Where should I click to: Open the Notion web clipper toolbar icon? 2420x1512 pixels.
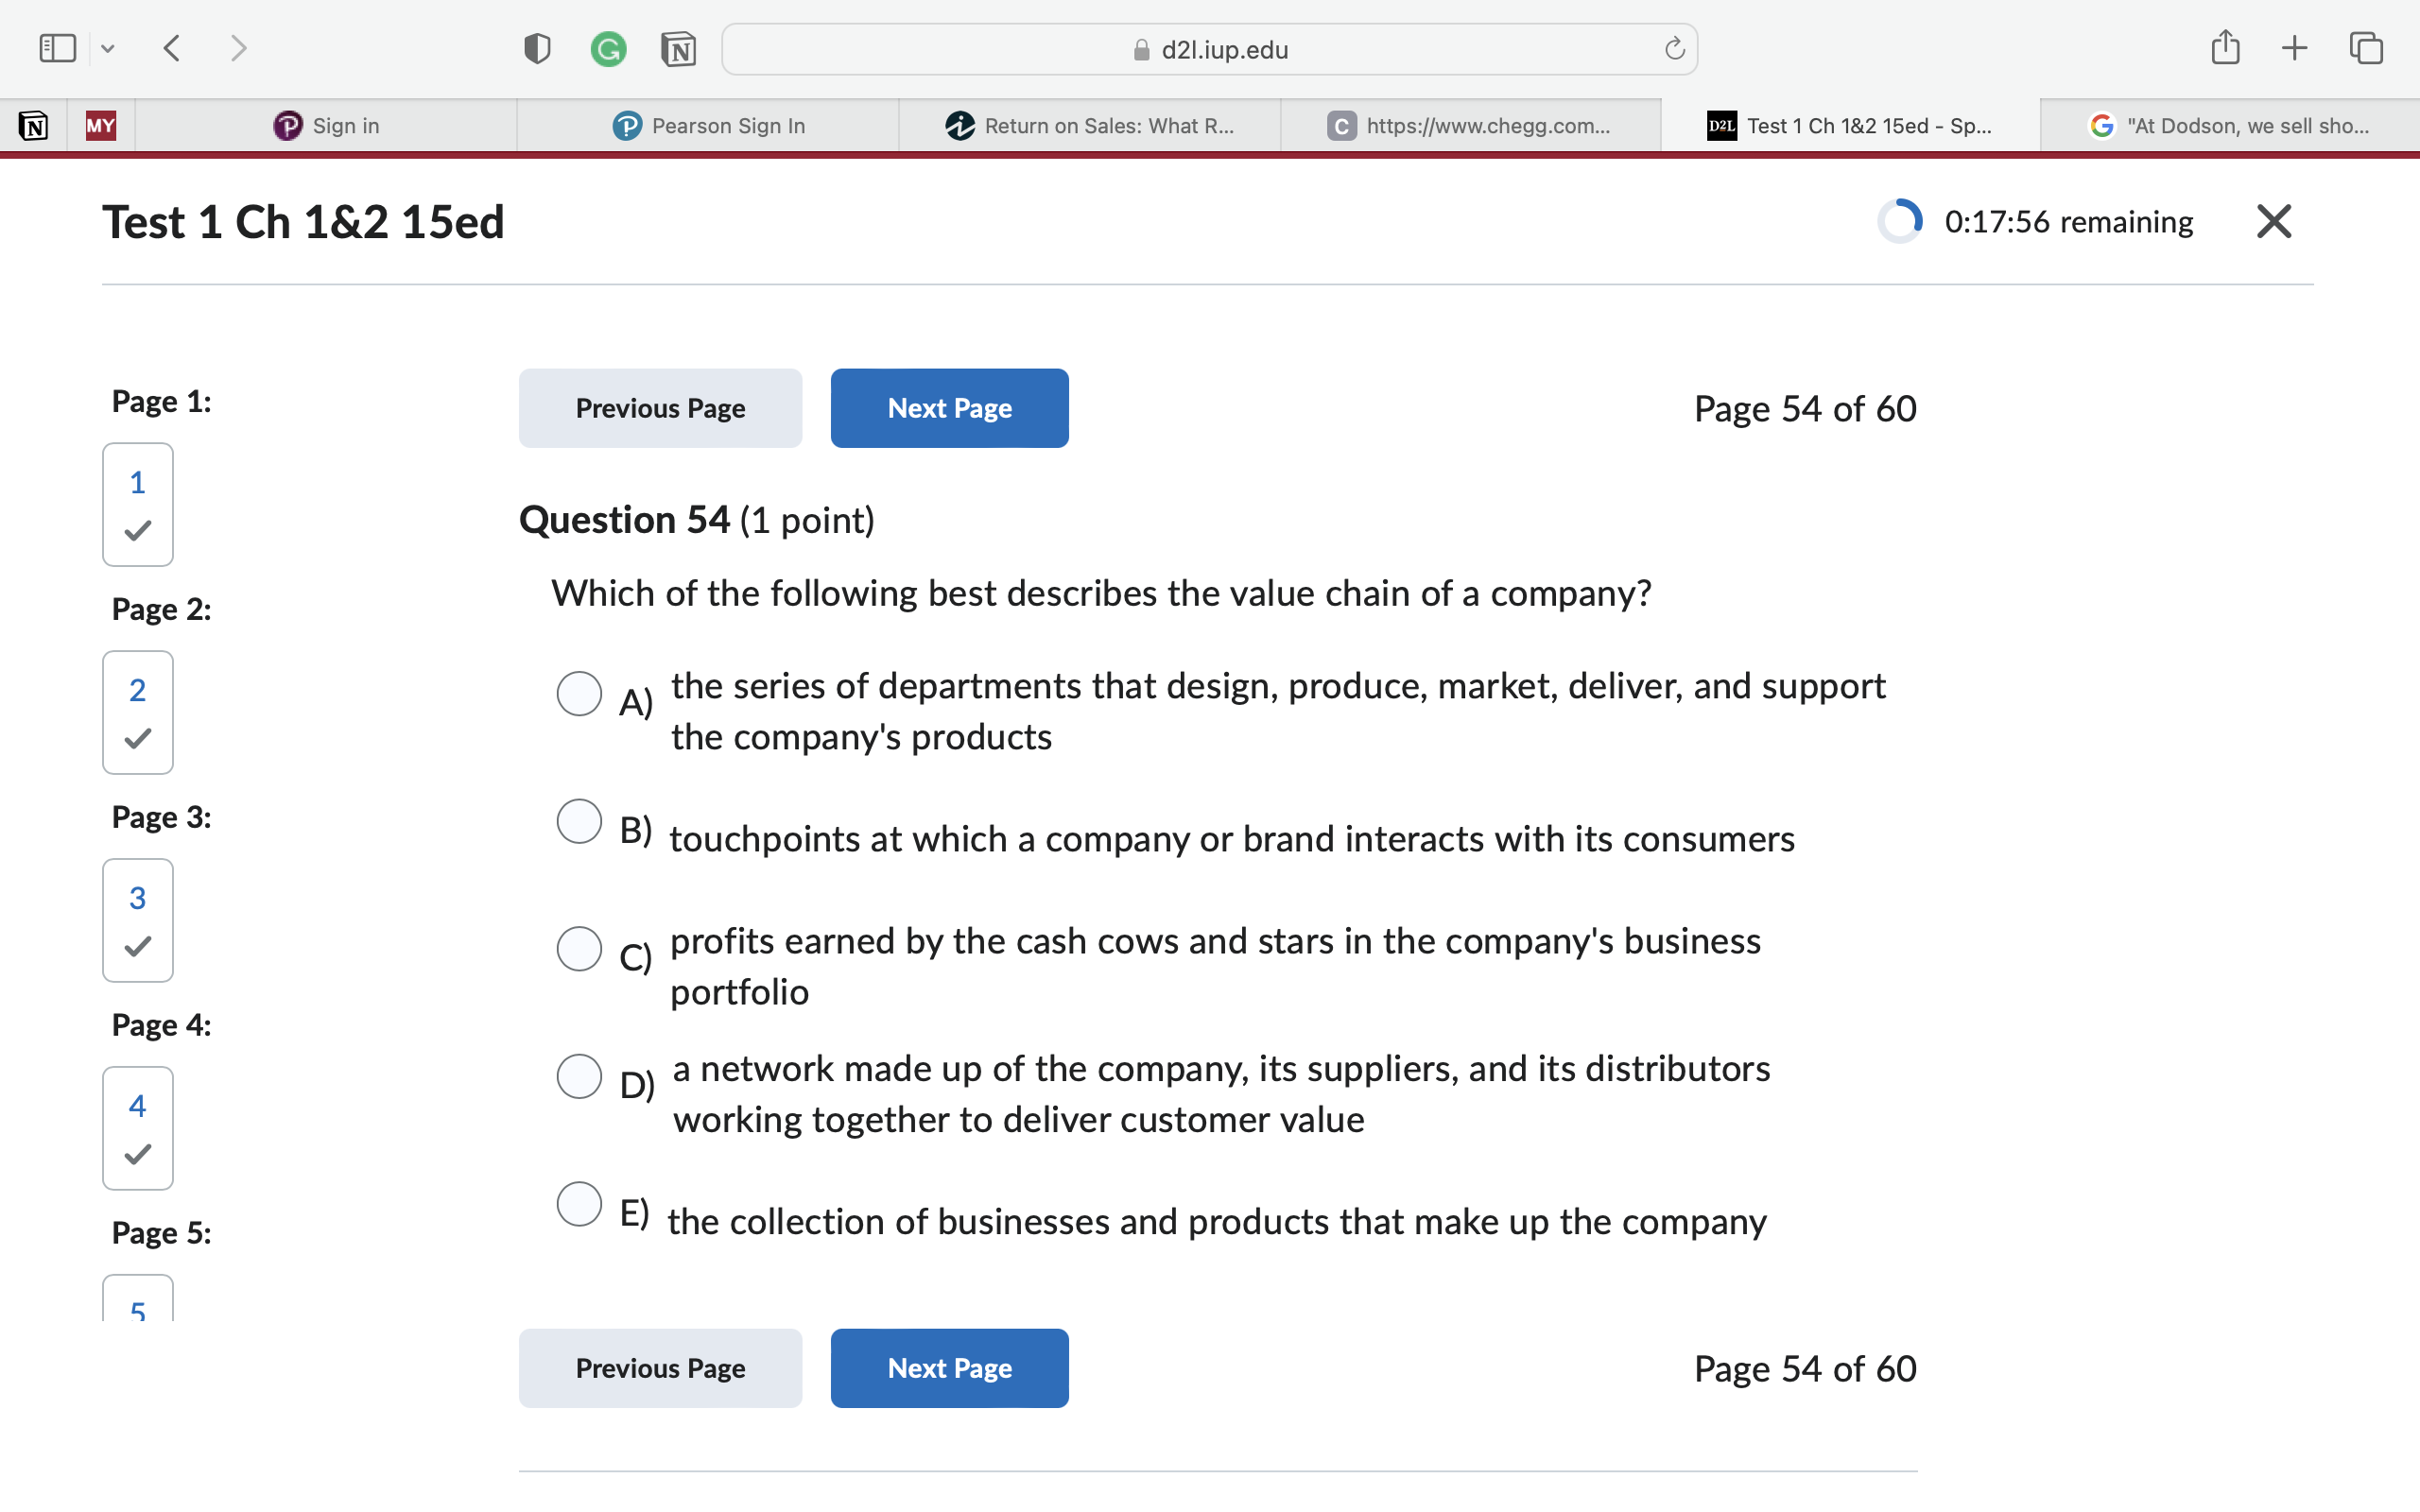pyautogui.click(x=679, y=49)
